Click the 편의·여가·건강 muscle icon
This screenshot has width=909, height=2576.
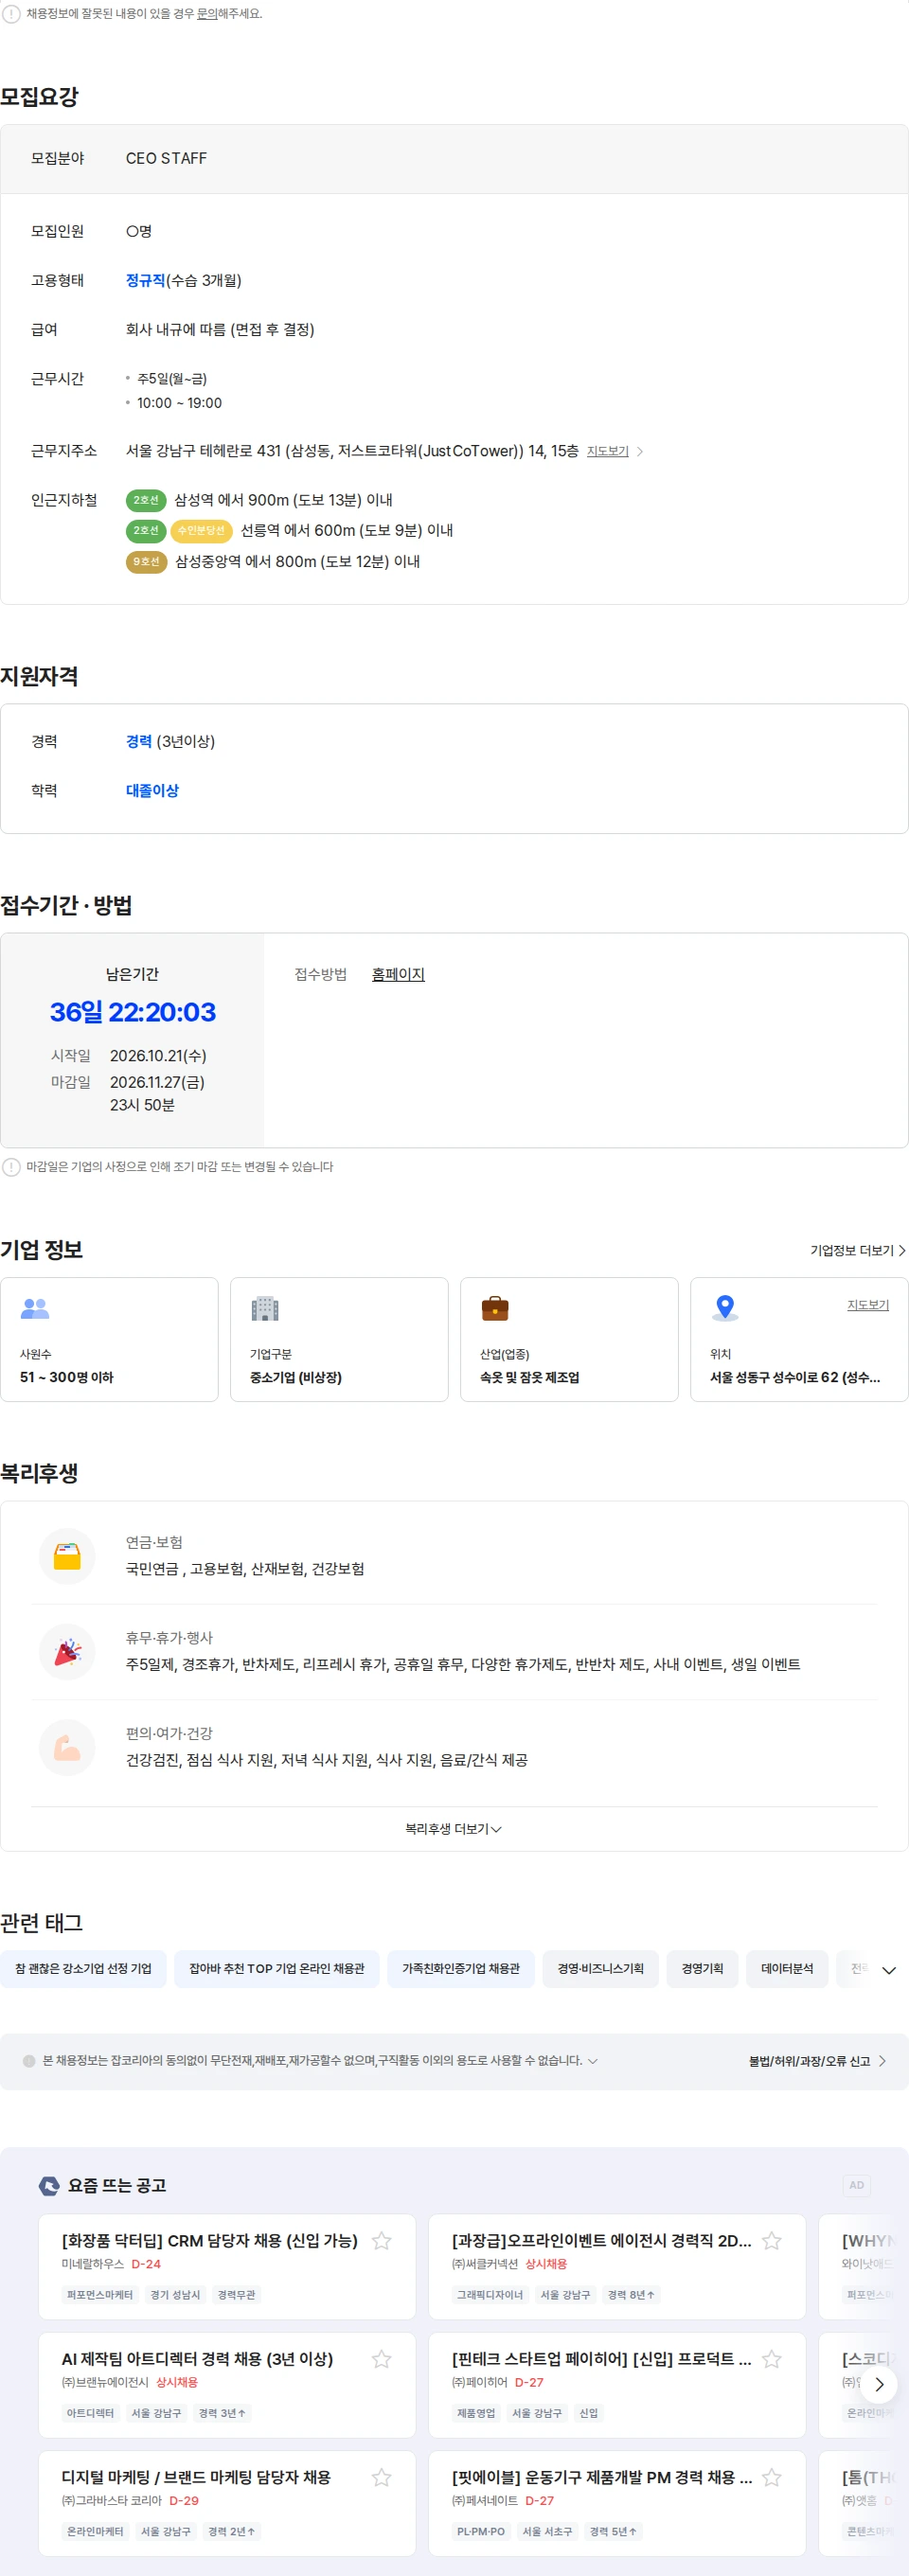(x=67, y=1747)
